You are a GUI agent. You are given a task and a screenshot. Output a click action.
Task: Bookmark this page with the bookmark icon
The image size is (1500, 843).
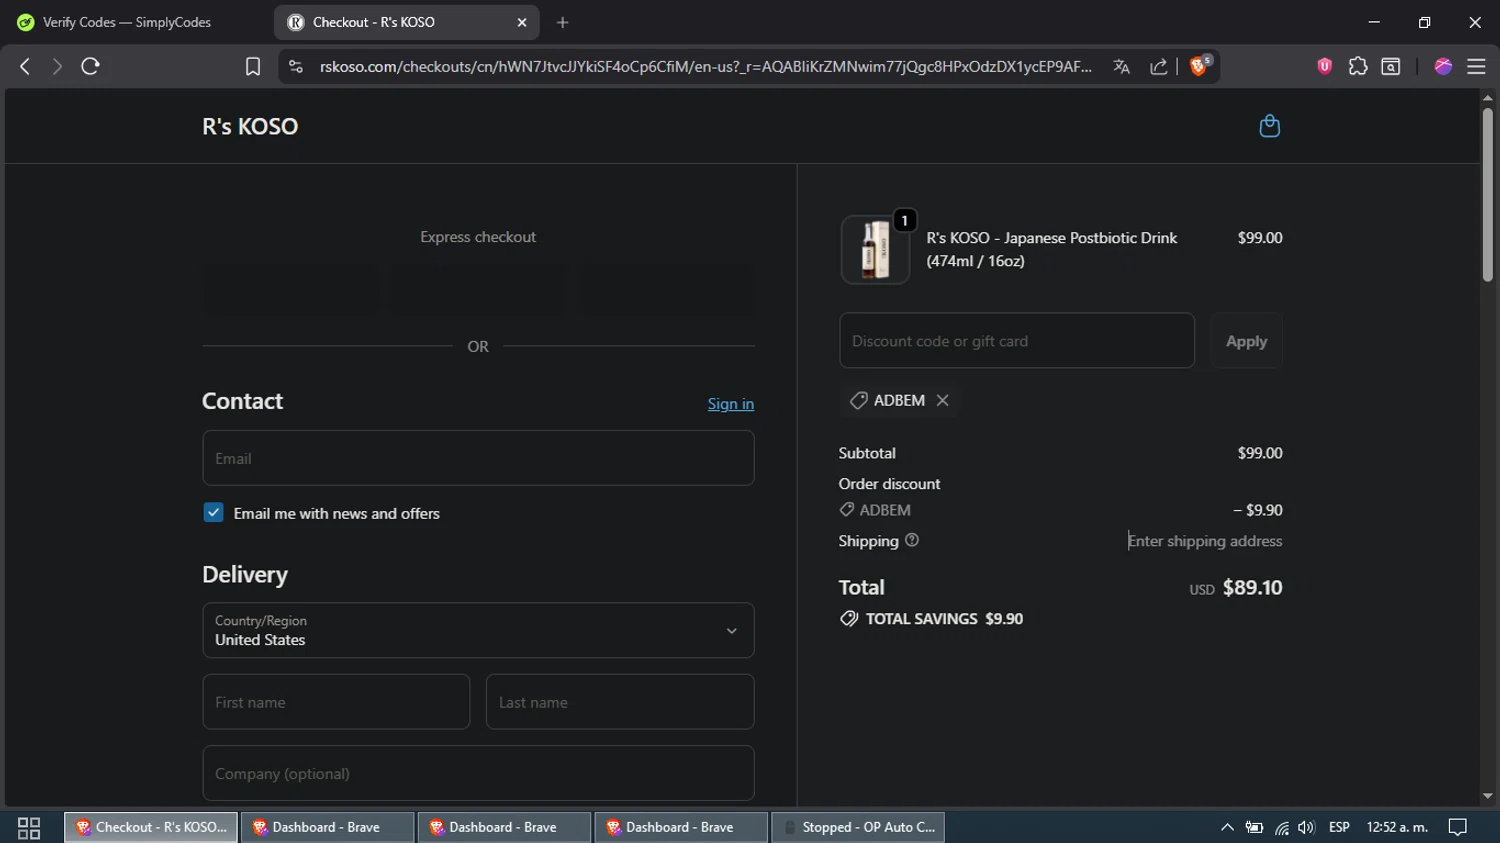[253, 66]
